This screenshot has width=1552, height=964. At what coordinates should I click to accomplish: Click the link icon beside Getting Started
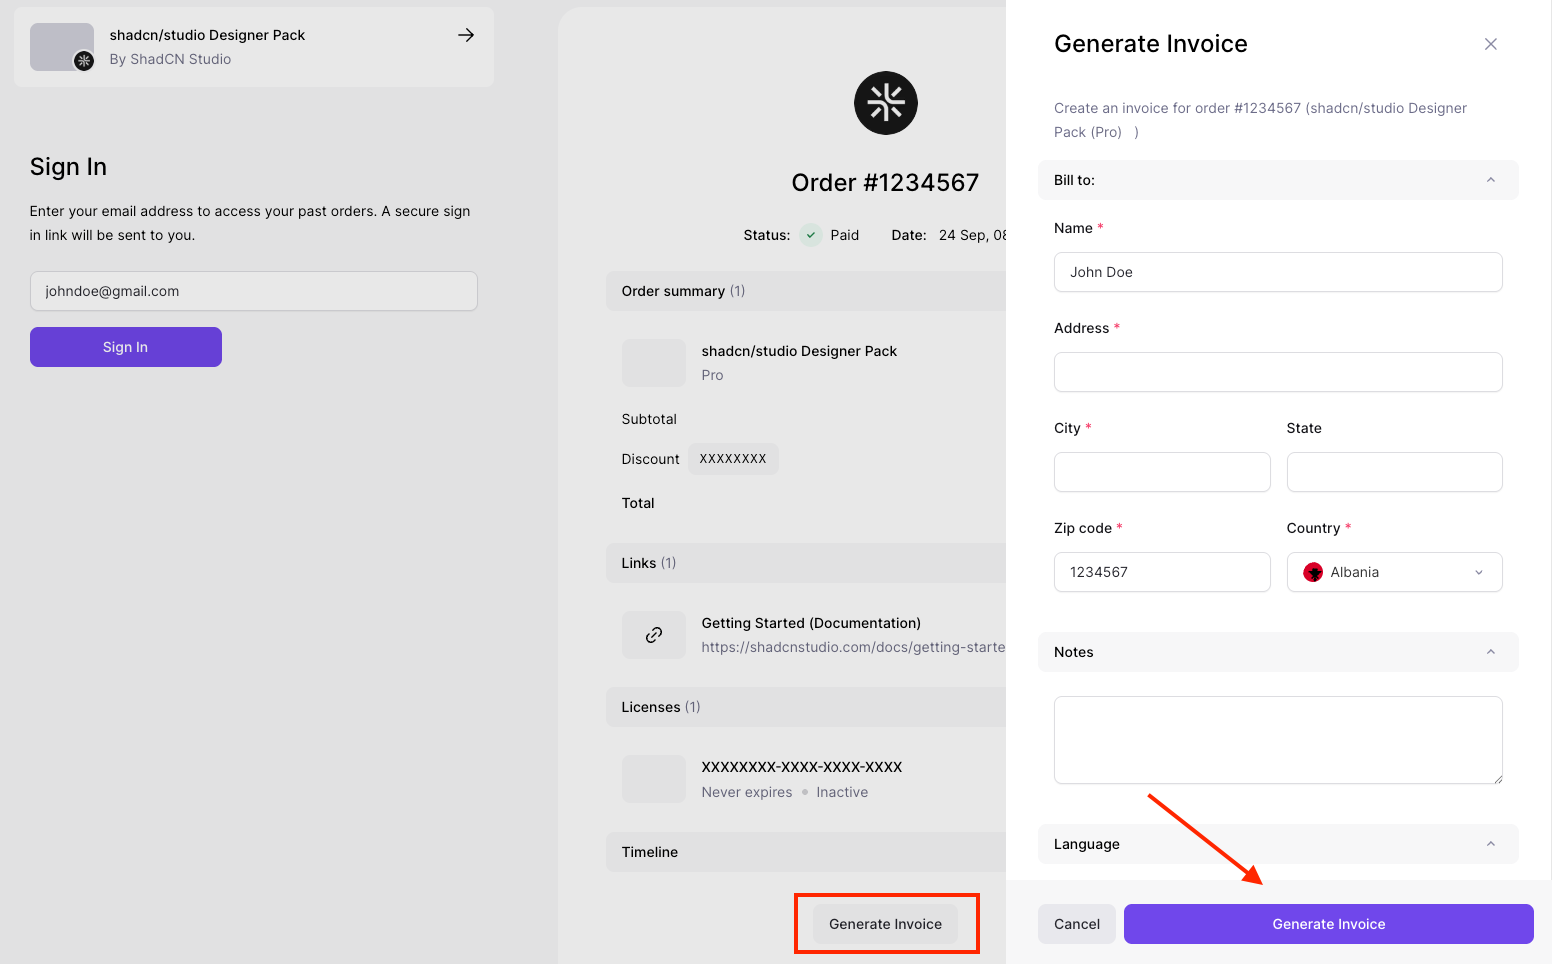pos(654,635)
